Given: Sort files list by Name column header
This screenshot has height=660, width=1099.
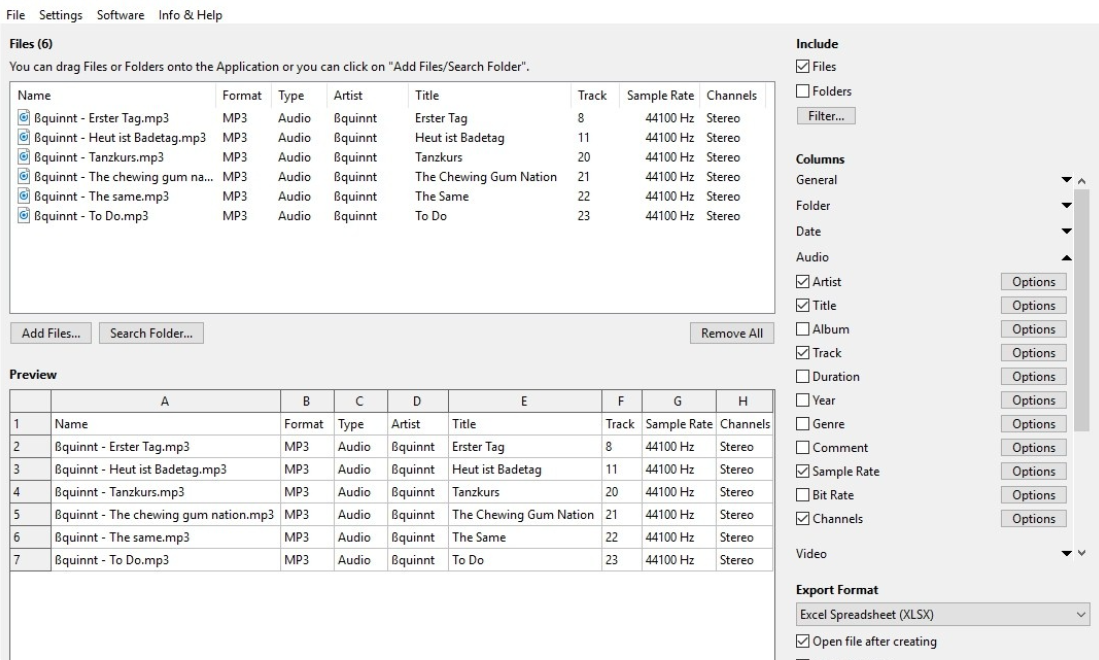Looking at the screenshot, I should click(113, 95).
